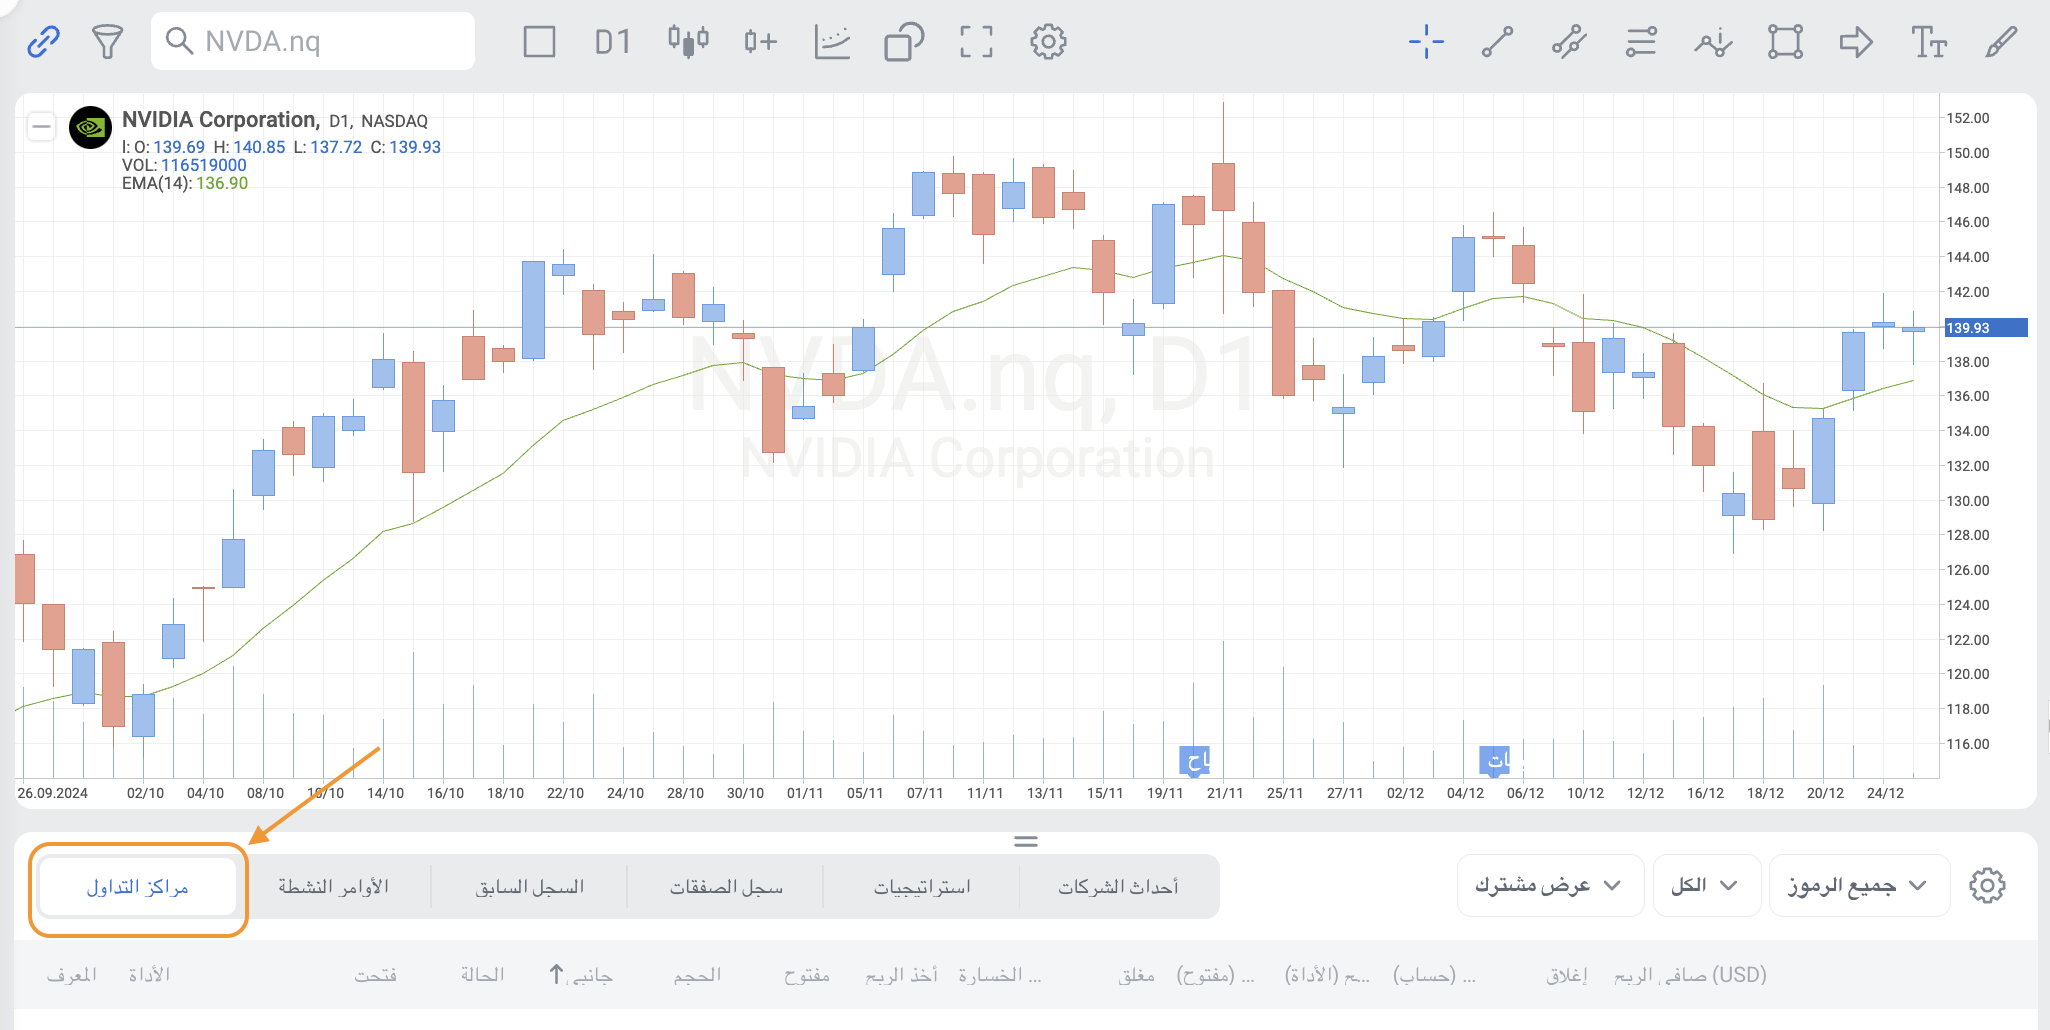Select the horizontal levels tool
The image size is (2050, 1030).
coord(1641,42)
